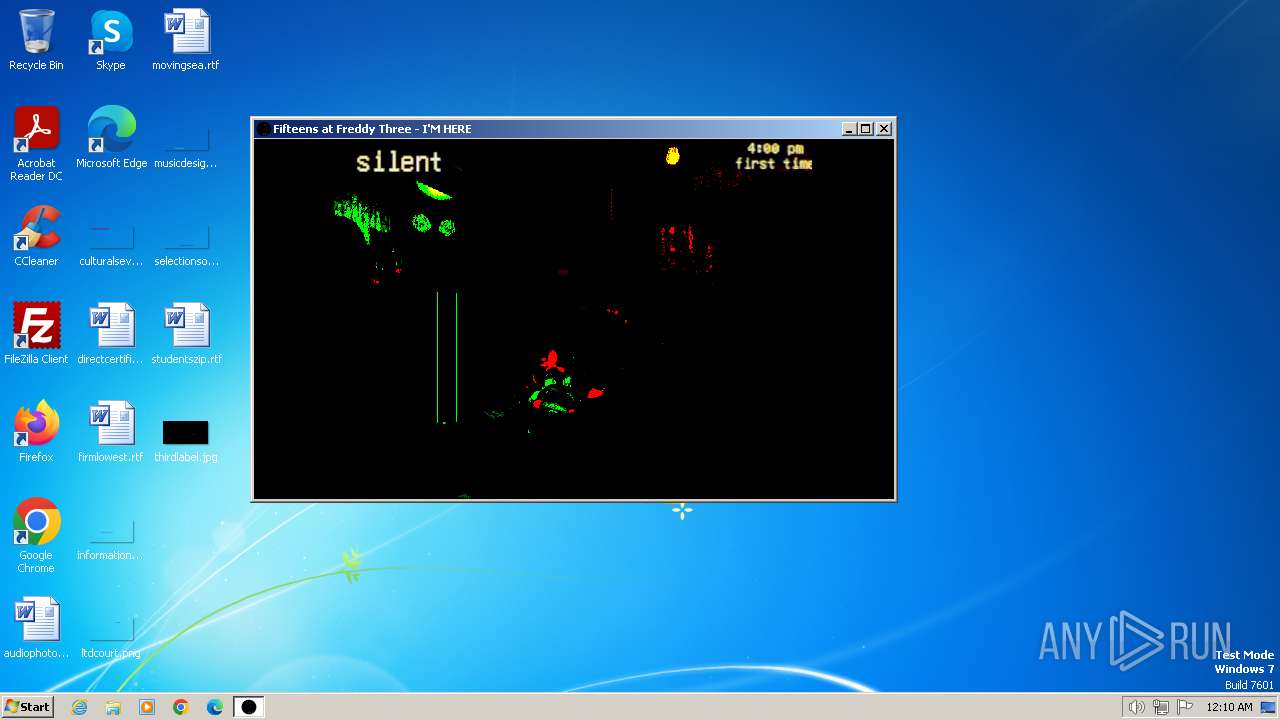The width and height of the screenshot is (1280, 720).
Task: Select the studentszip.rtf document
Action: coord(186,334)
